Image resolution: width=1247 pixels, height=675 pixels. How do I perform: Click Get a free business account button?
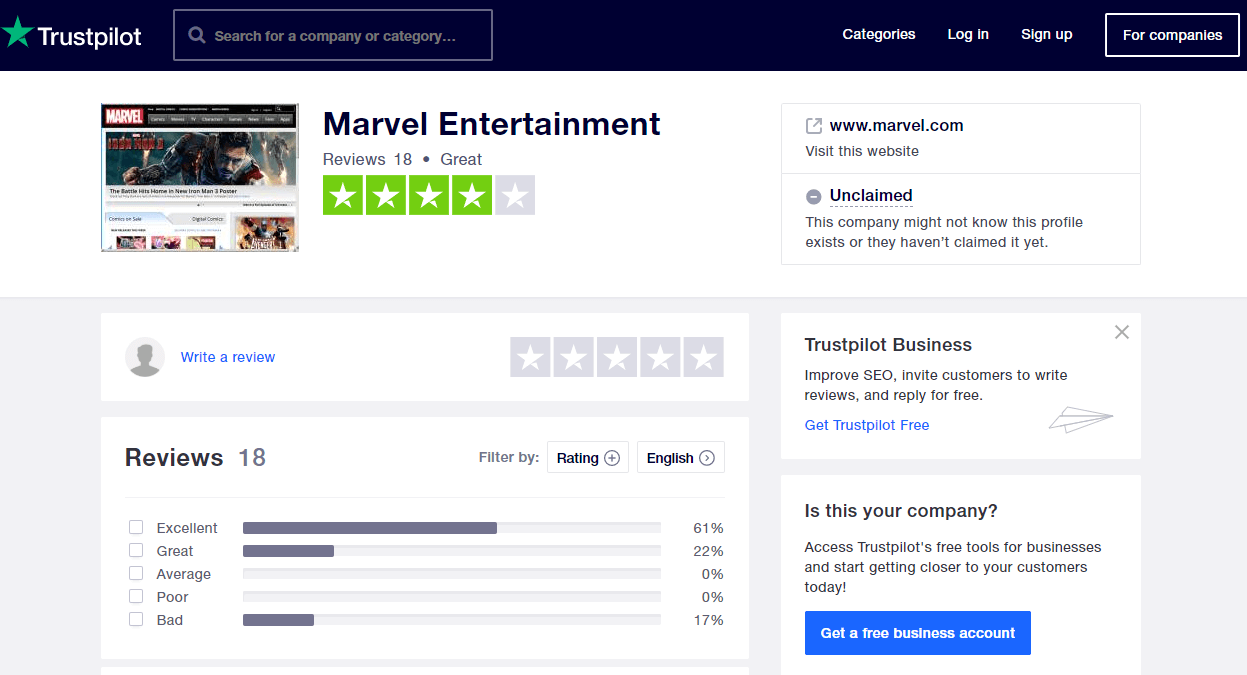pyautogui.click(x=918, y=633)
